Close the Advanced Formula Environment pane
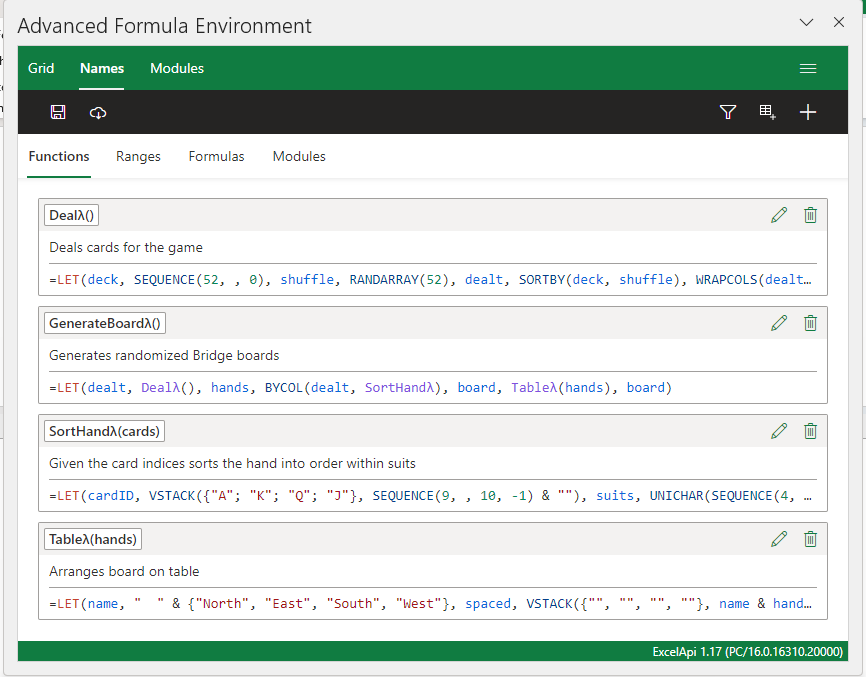Viewport: 866px width, 677px height. (x=838, y=22)
